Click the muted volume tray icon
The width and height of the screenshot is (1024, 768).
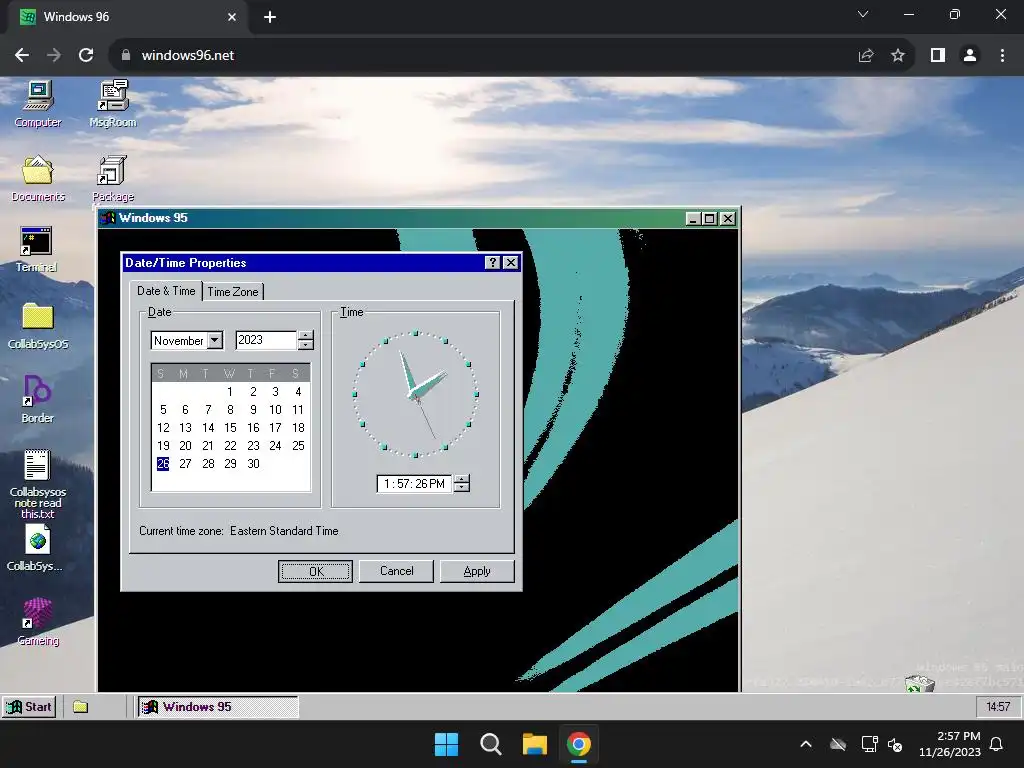click(895, 744)
